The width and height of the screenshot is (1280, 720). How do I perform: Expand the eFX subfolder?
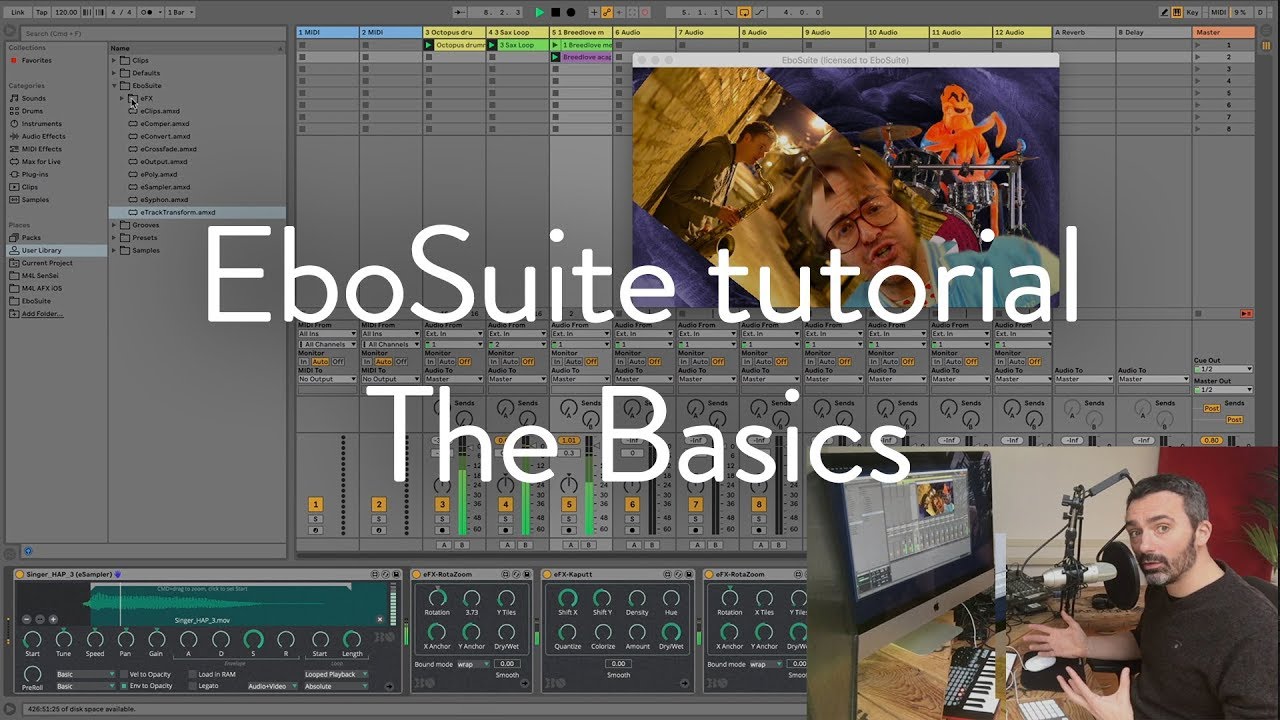(122, 98)
